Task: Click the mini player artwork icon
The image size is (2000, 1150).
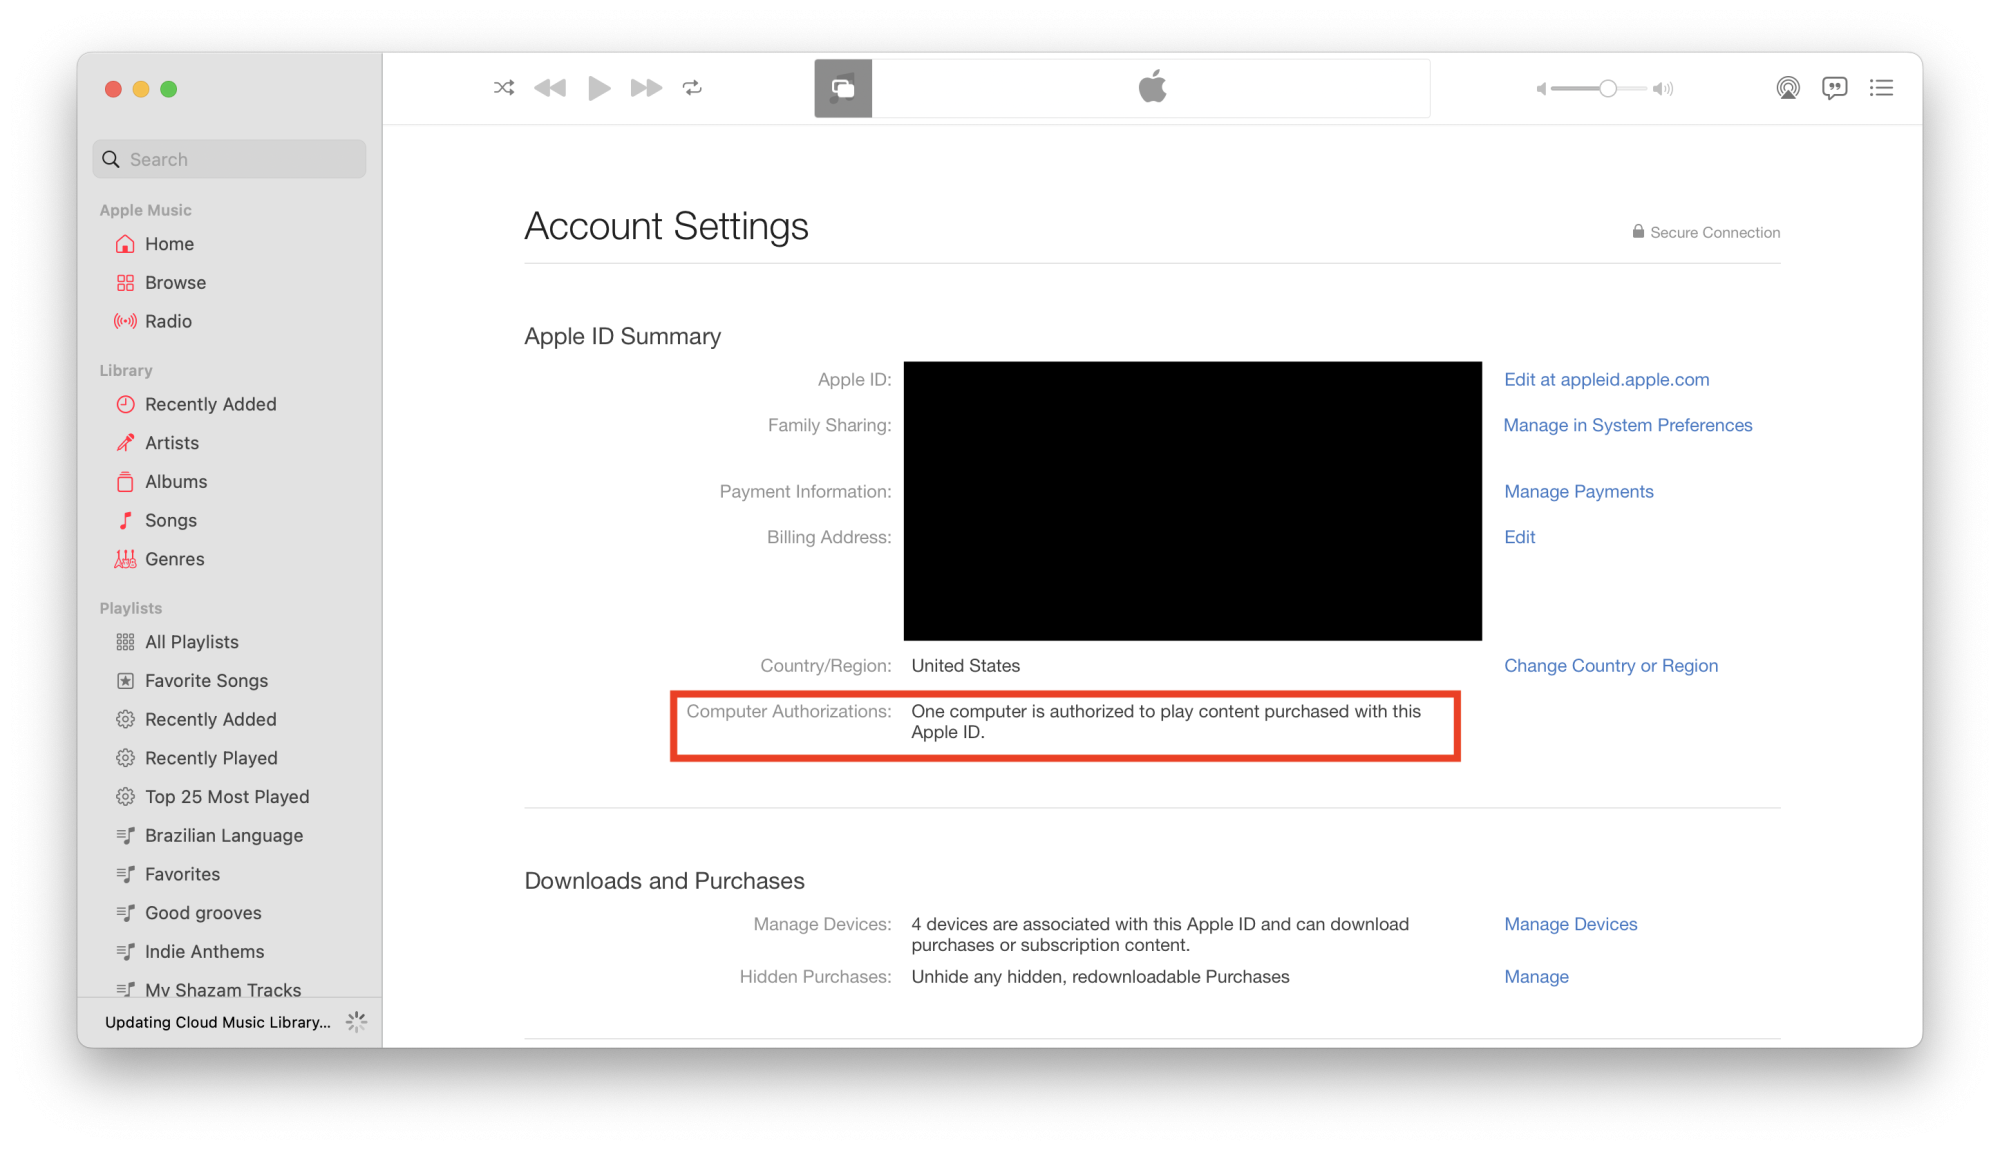Action: [843, 88]
